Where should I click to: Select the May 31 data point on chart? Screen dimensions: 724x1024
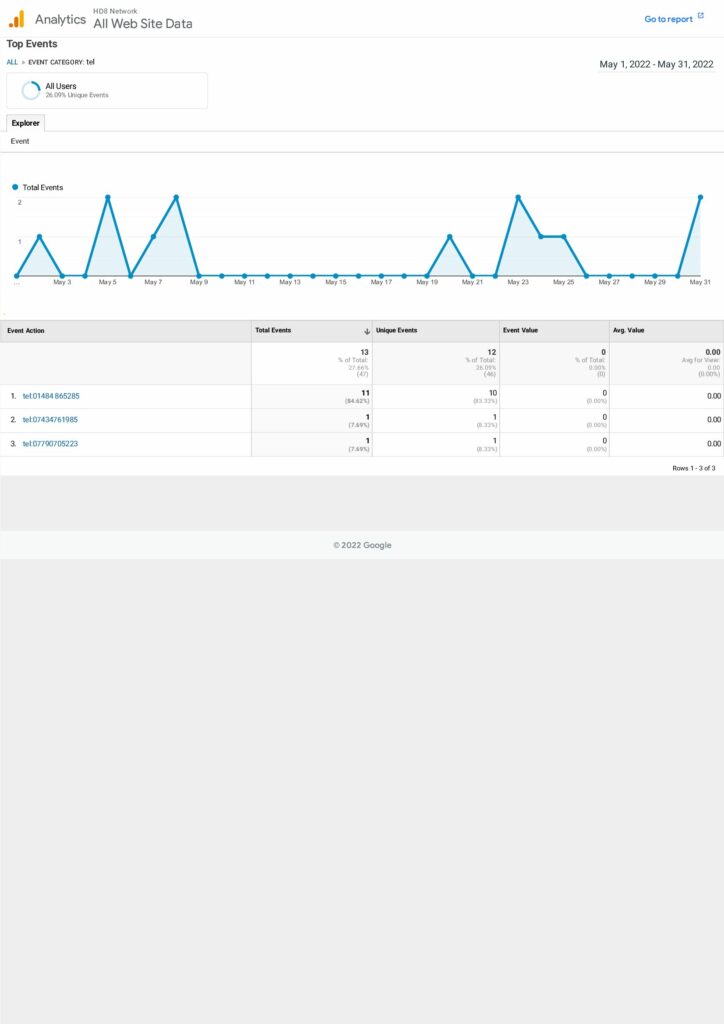700,197
